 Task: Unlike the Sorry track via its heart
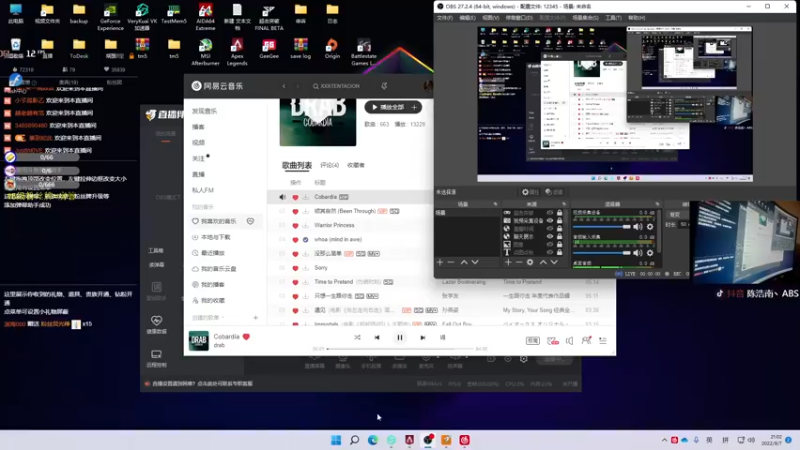(295, 268)
